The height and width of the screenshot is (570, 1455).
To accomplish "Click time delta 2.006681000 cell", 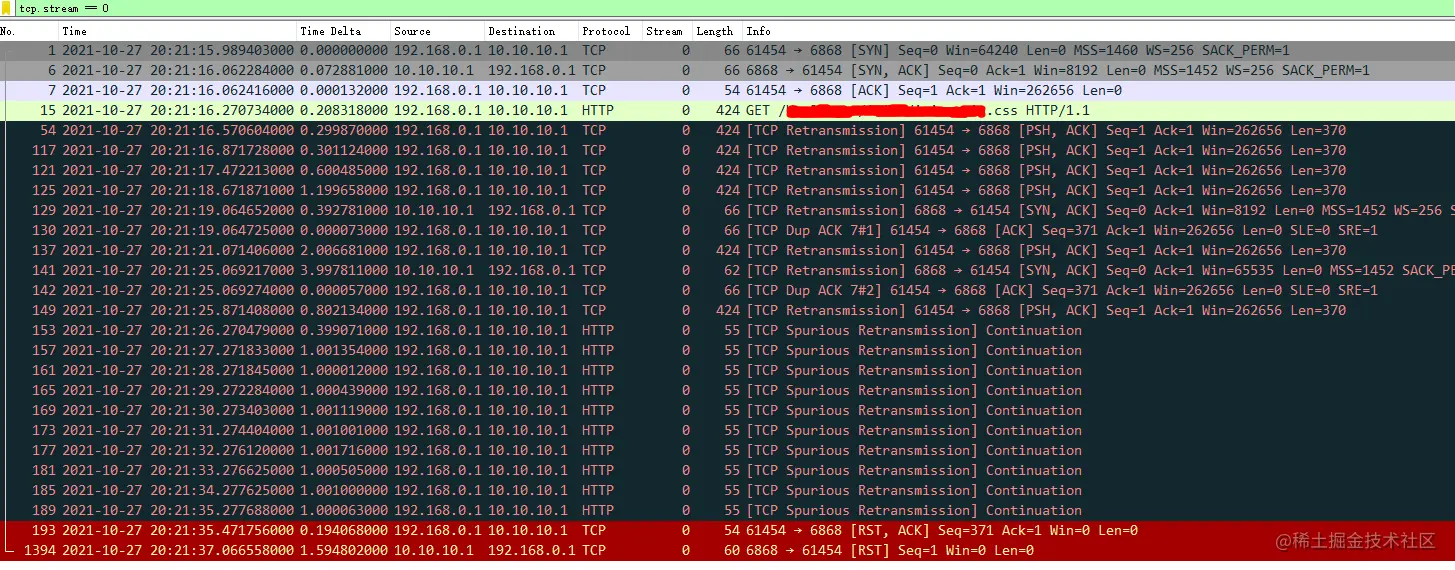I will [343, 250].
